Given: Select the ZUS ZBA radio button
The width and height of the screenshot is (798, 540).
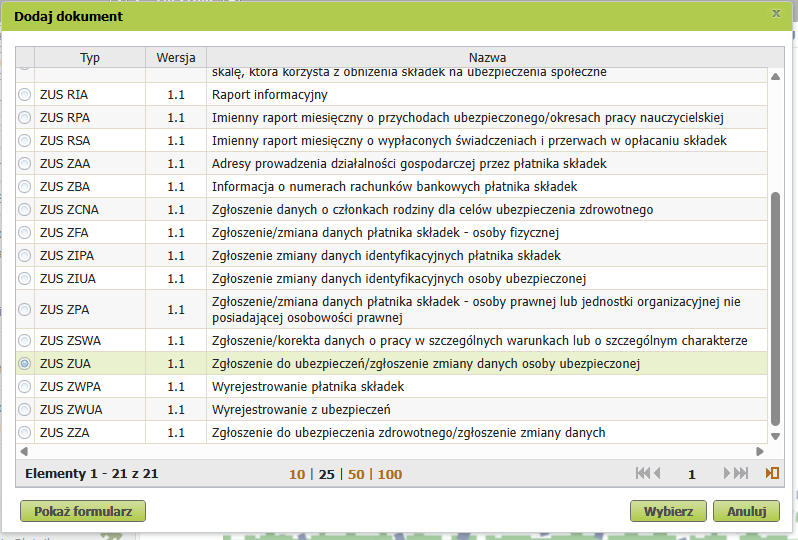Looking at the screenshot, I should (x=24, y=187).
